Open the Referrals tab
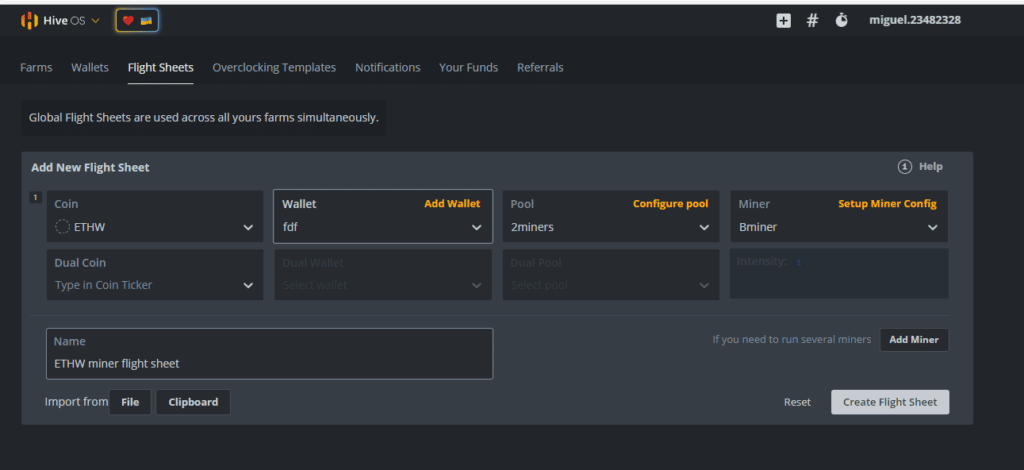Screen dimensions: 1024x470 [540, 67]
